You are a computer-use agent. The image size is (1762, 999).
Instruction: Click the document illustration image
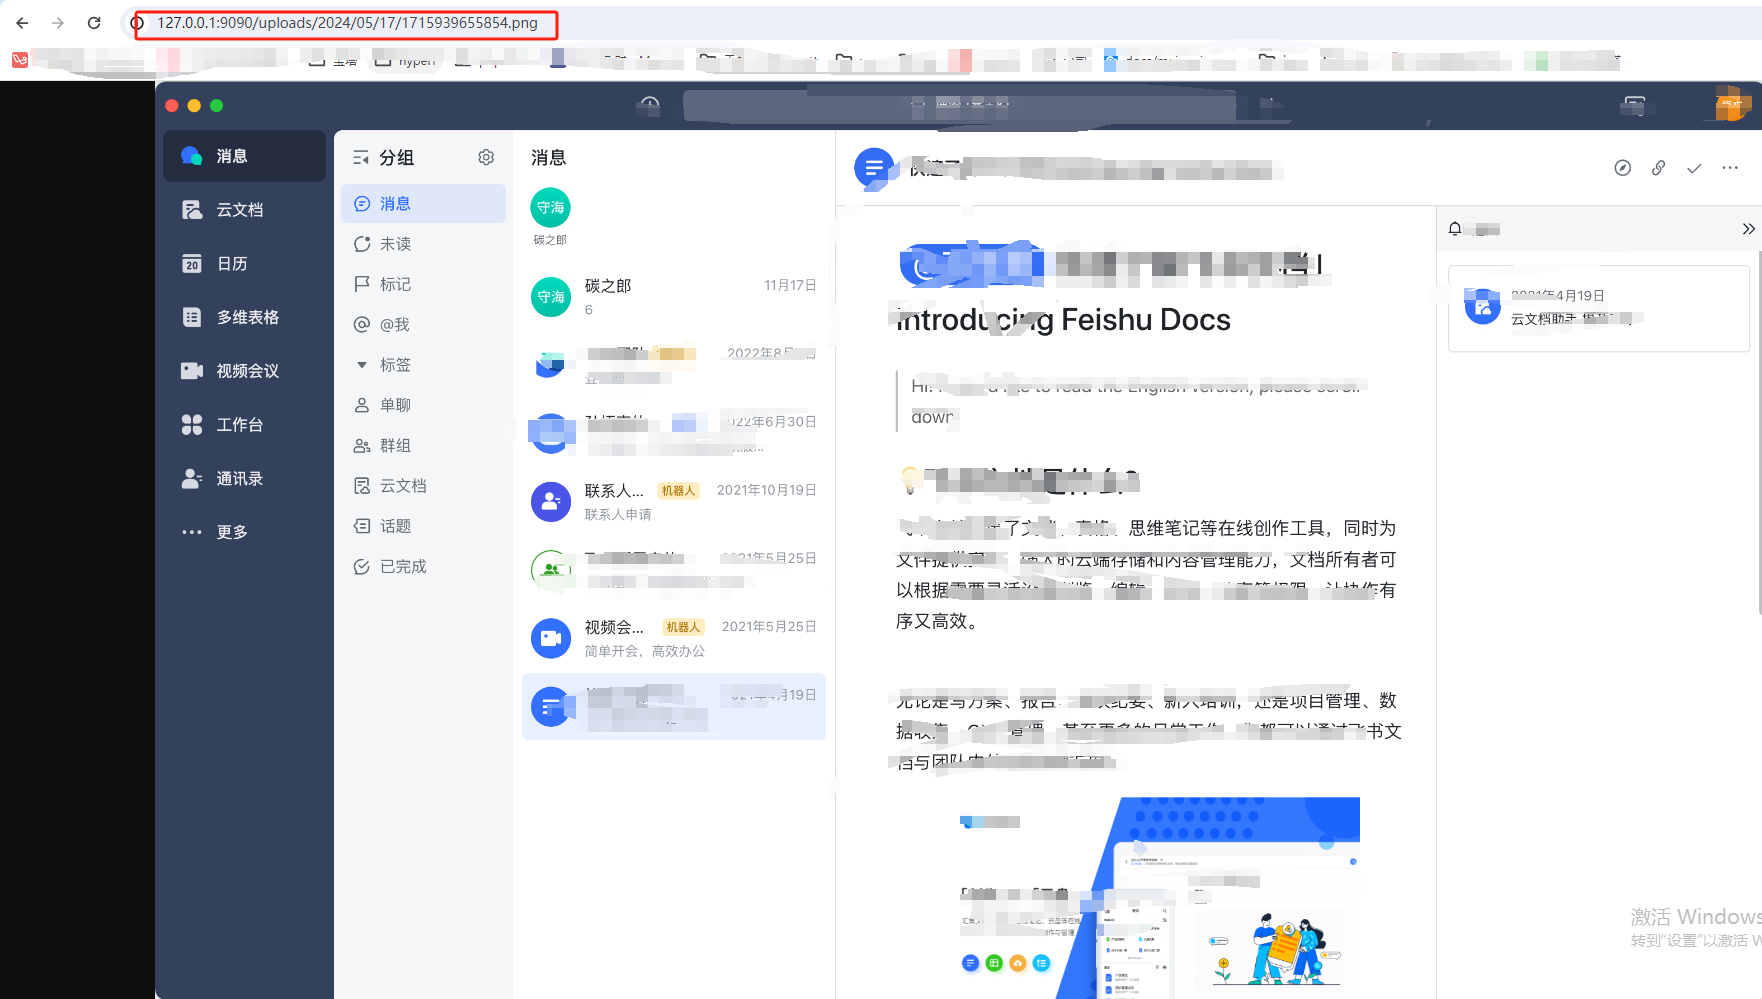1158,897
